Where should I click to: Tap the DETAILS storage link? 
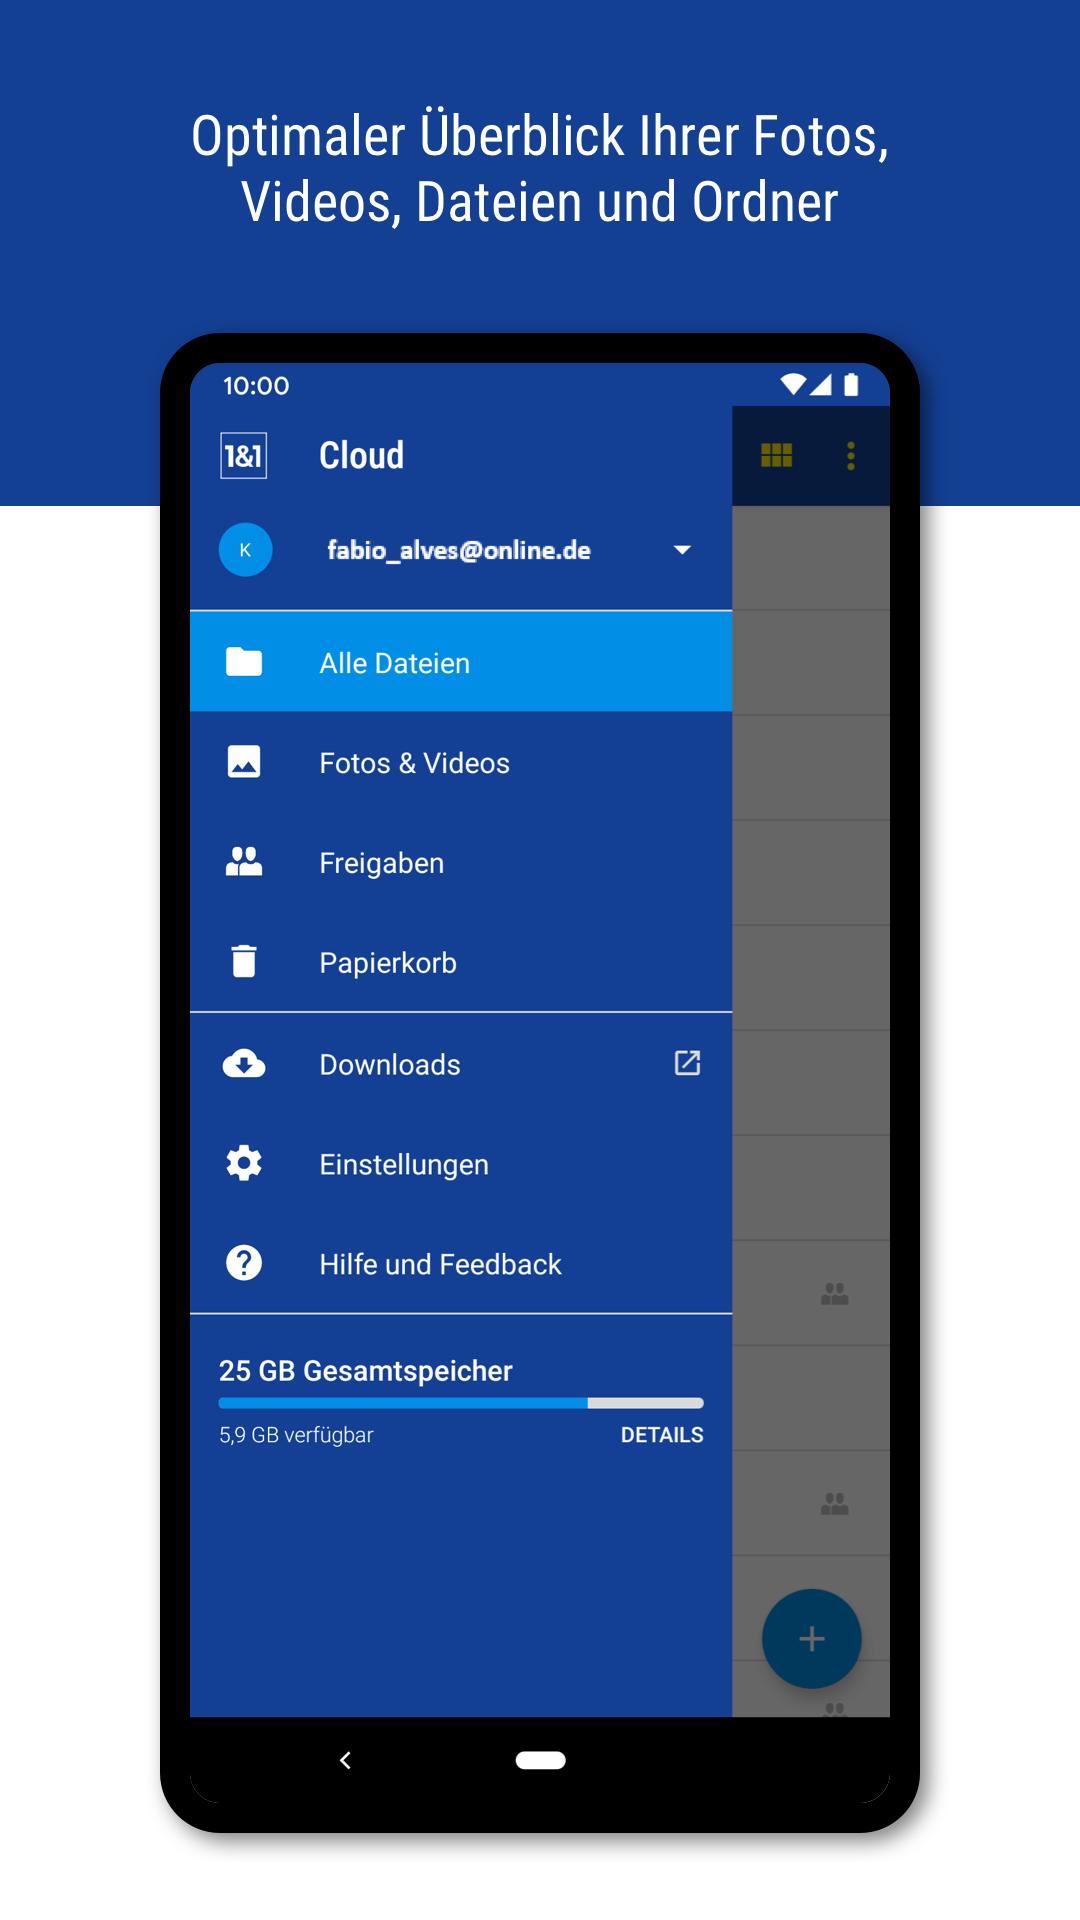(662, 1435)
